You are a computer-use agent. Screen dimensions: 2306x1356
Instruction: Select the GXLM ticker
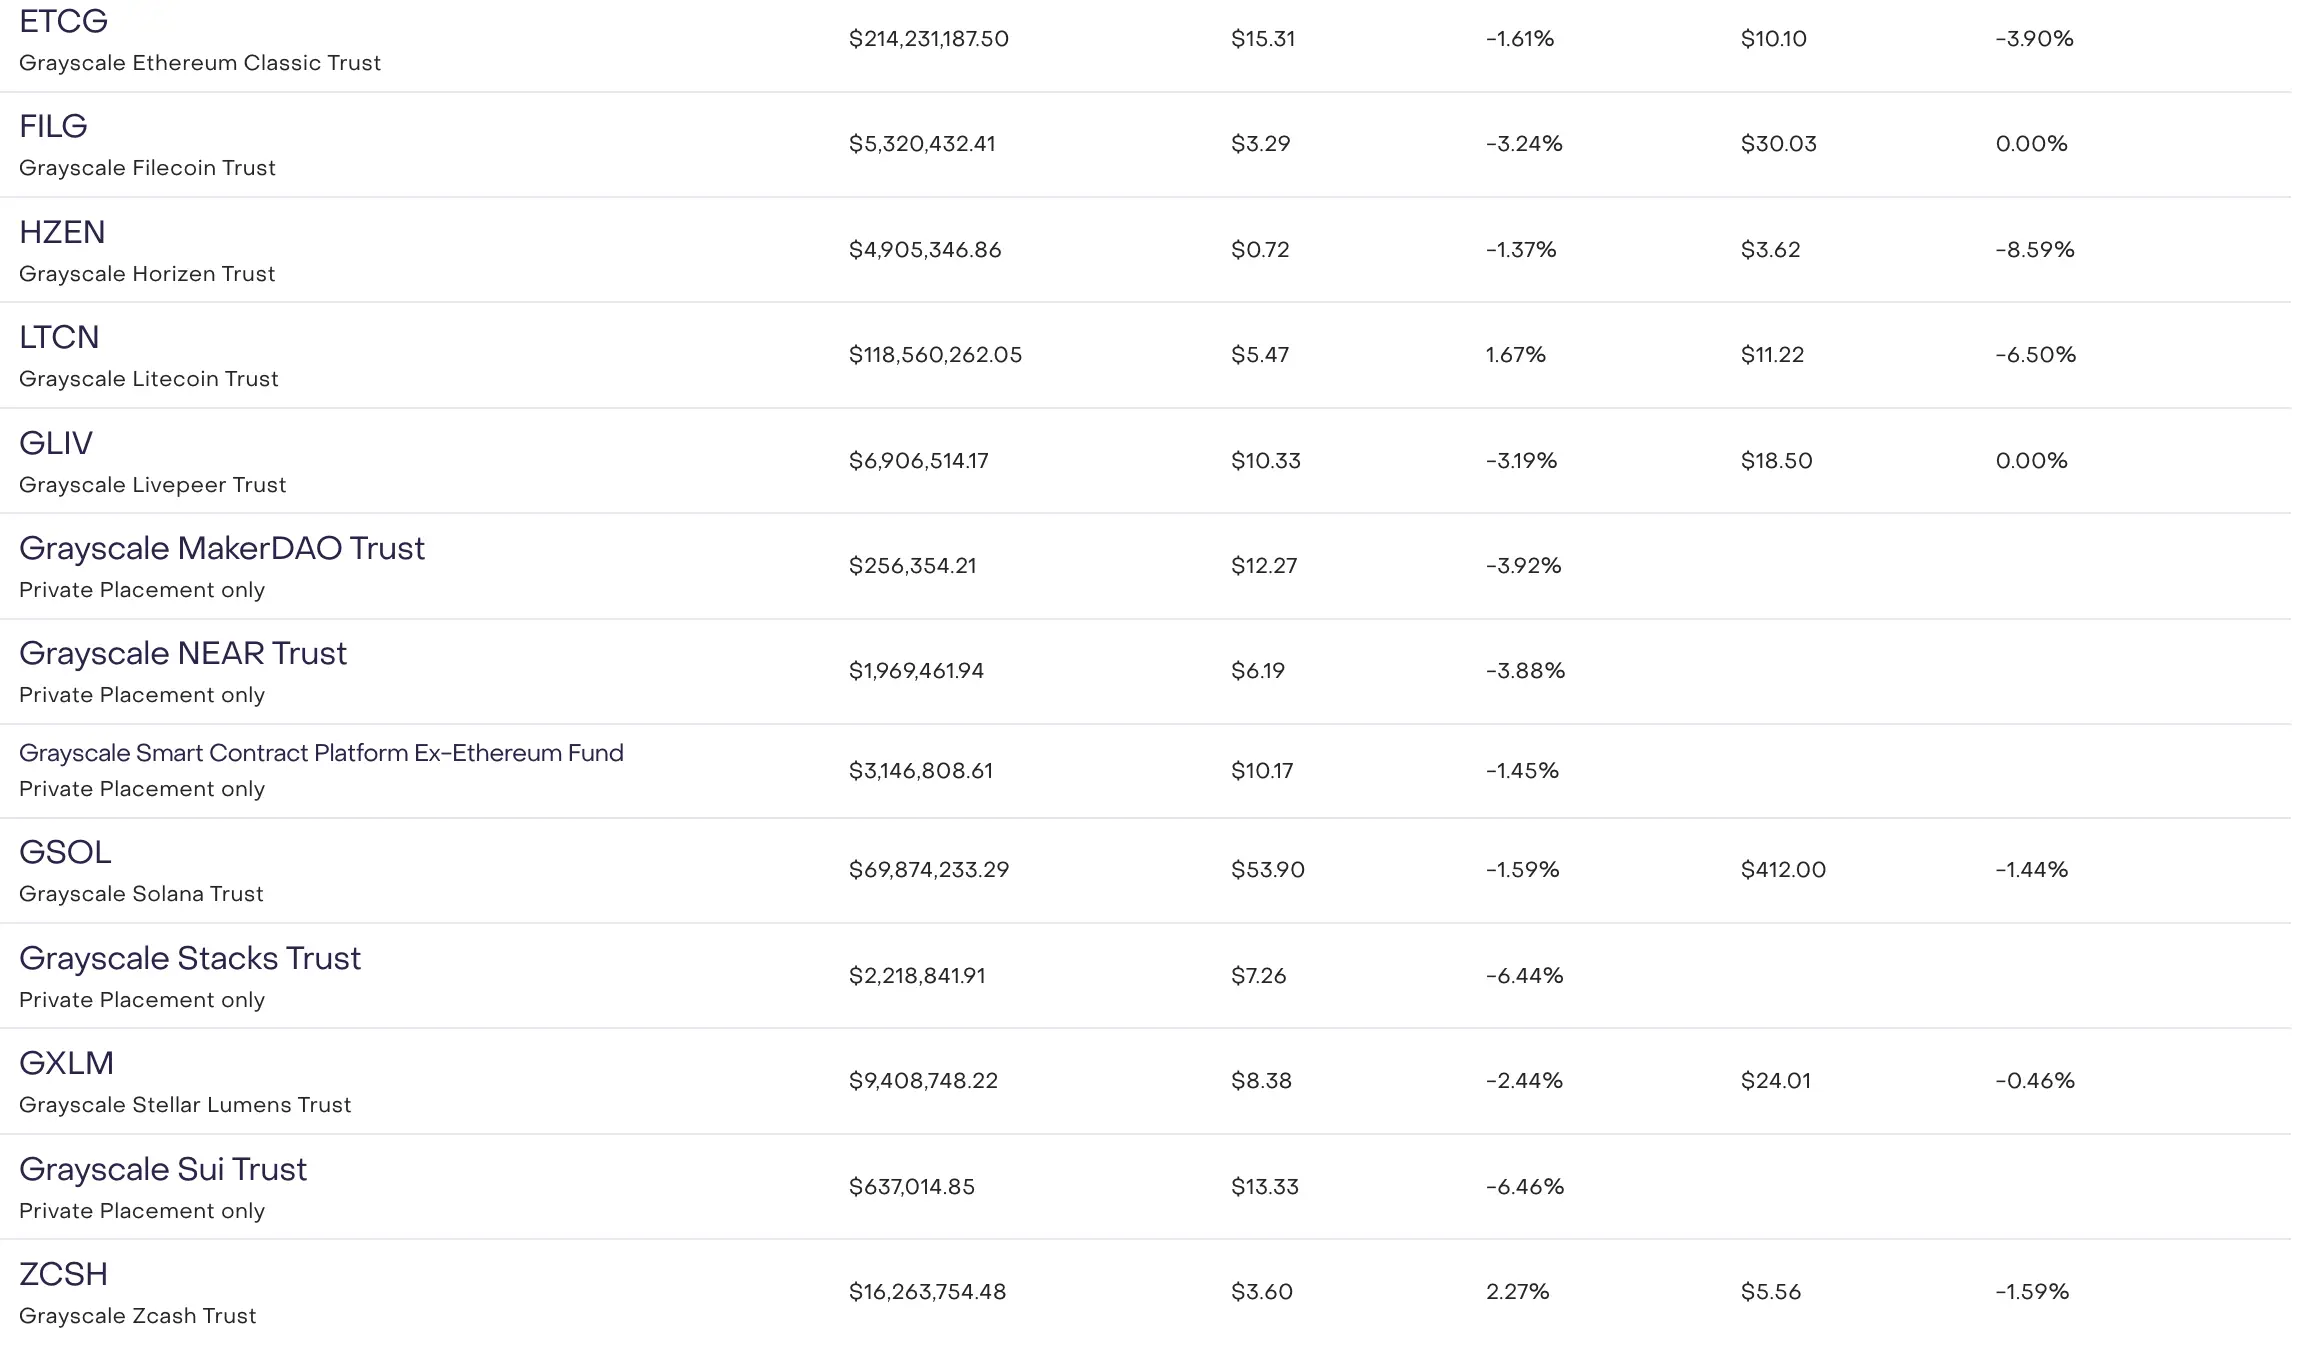coord(66,1063)
